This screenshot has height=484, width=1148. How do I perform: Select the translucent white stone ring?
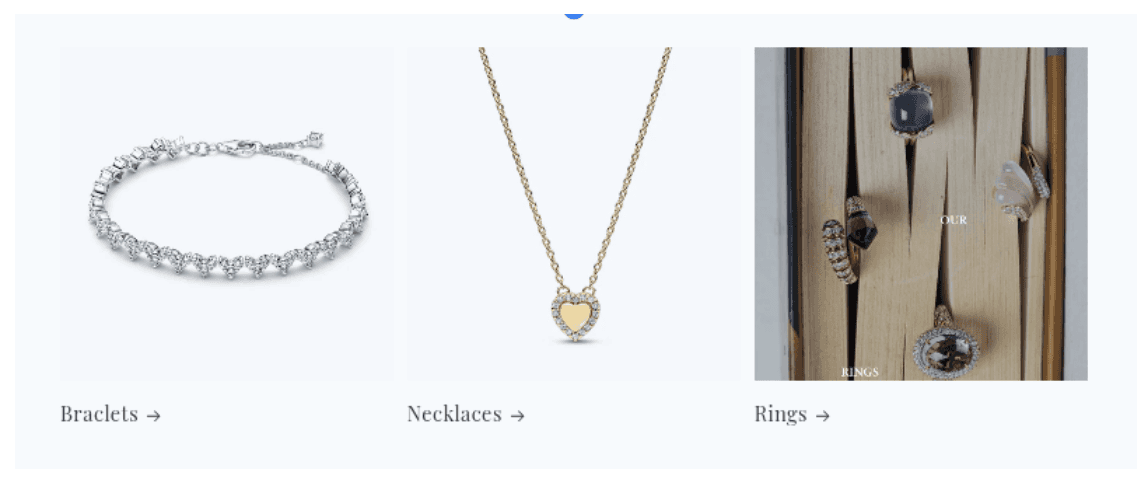pyautogui.click(x=1020, y=184)
